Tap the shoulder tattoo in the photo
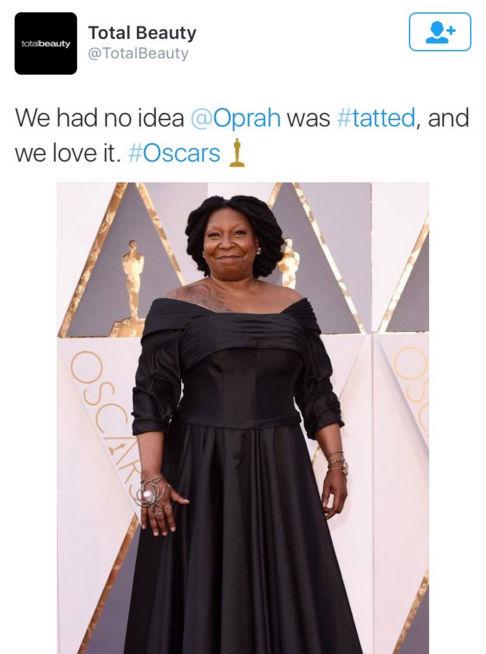 coord(204,297)
